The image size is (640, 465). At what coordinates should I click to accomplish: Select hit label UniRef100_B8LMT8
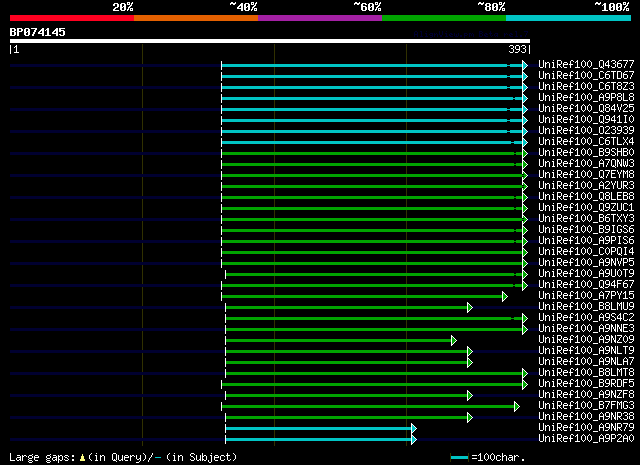coord(586,373)
